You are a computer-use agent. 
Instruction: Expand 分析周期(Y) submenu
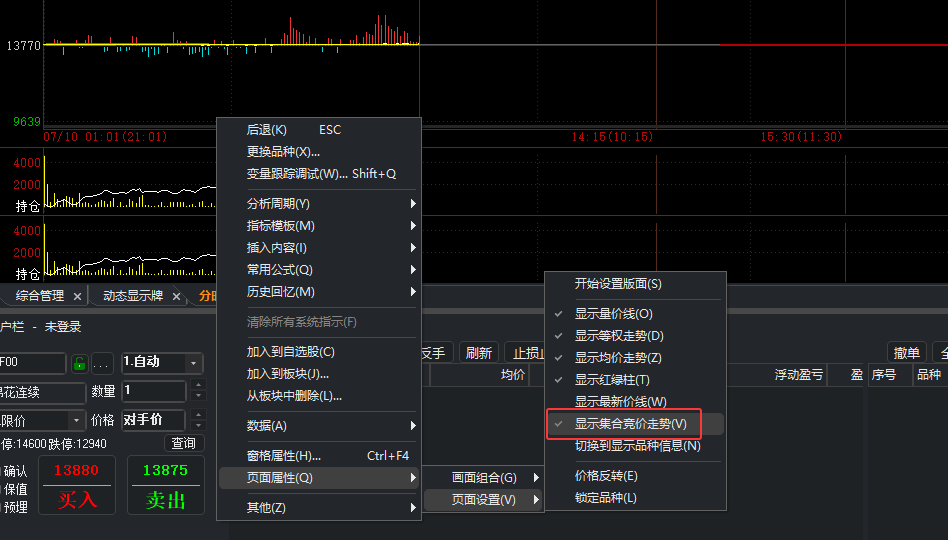pyautogui.click(x=319, y=204)
